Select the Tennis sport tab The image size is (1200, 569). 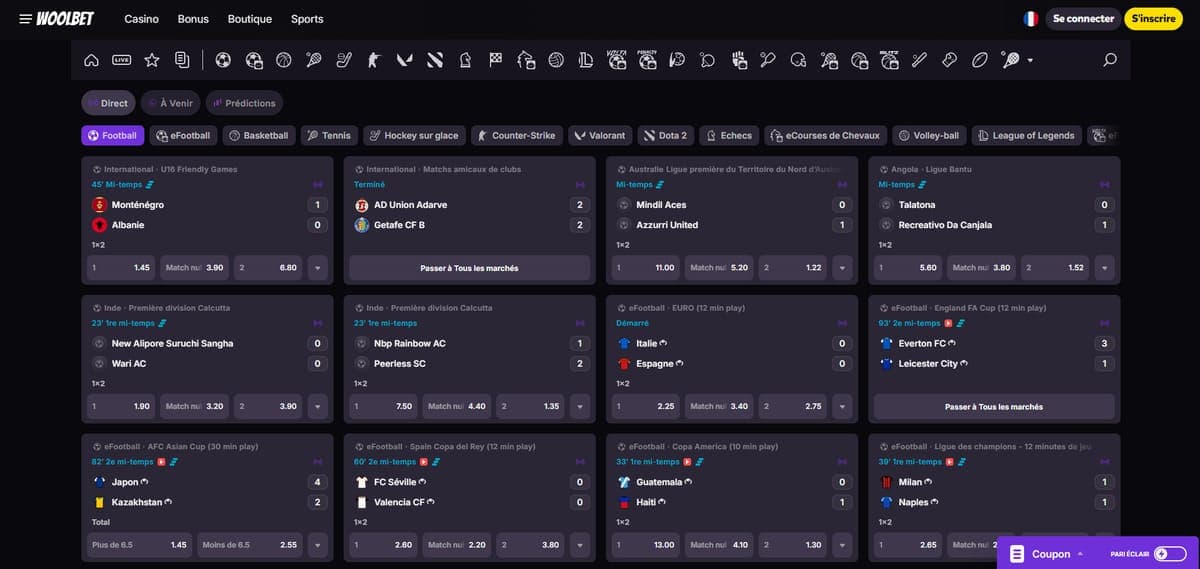[329, 135]
